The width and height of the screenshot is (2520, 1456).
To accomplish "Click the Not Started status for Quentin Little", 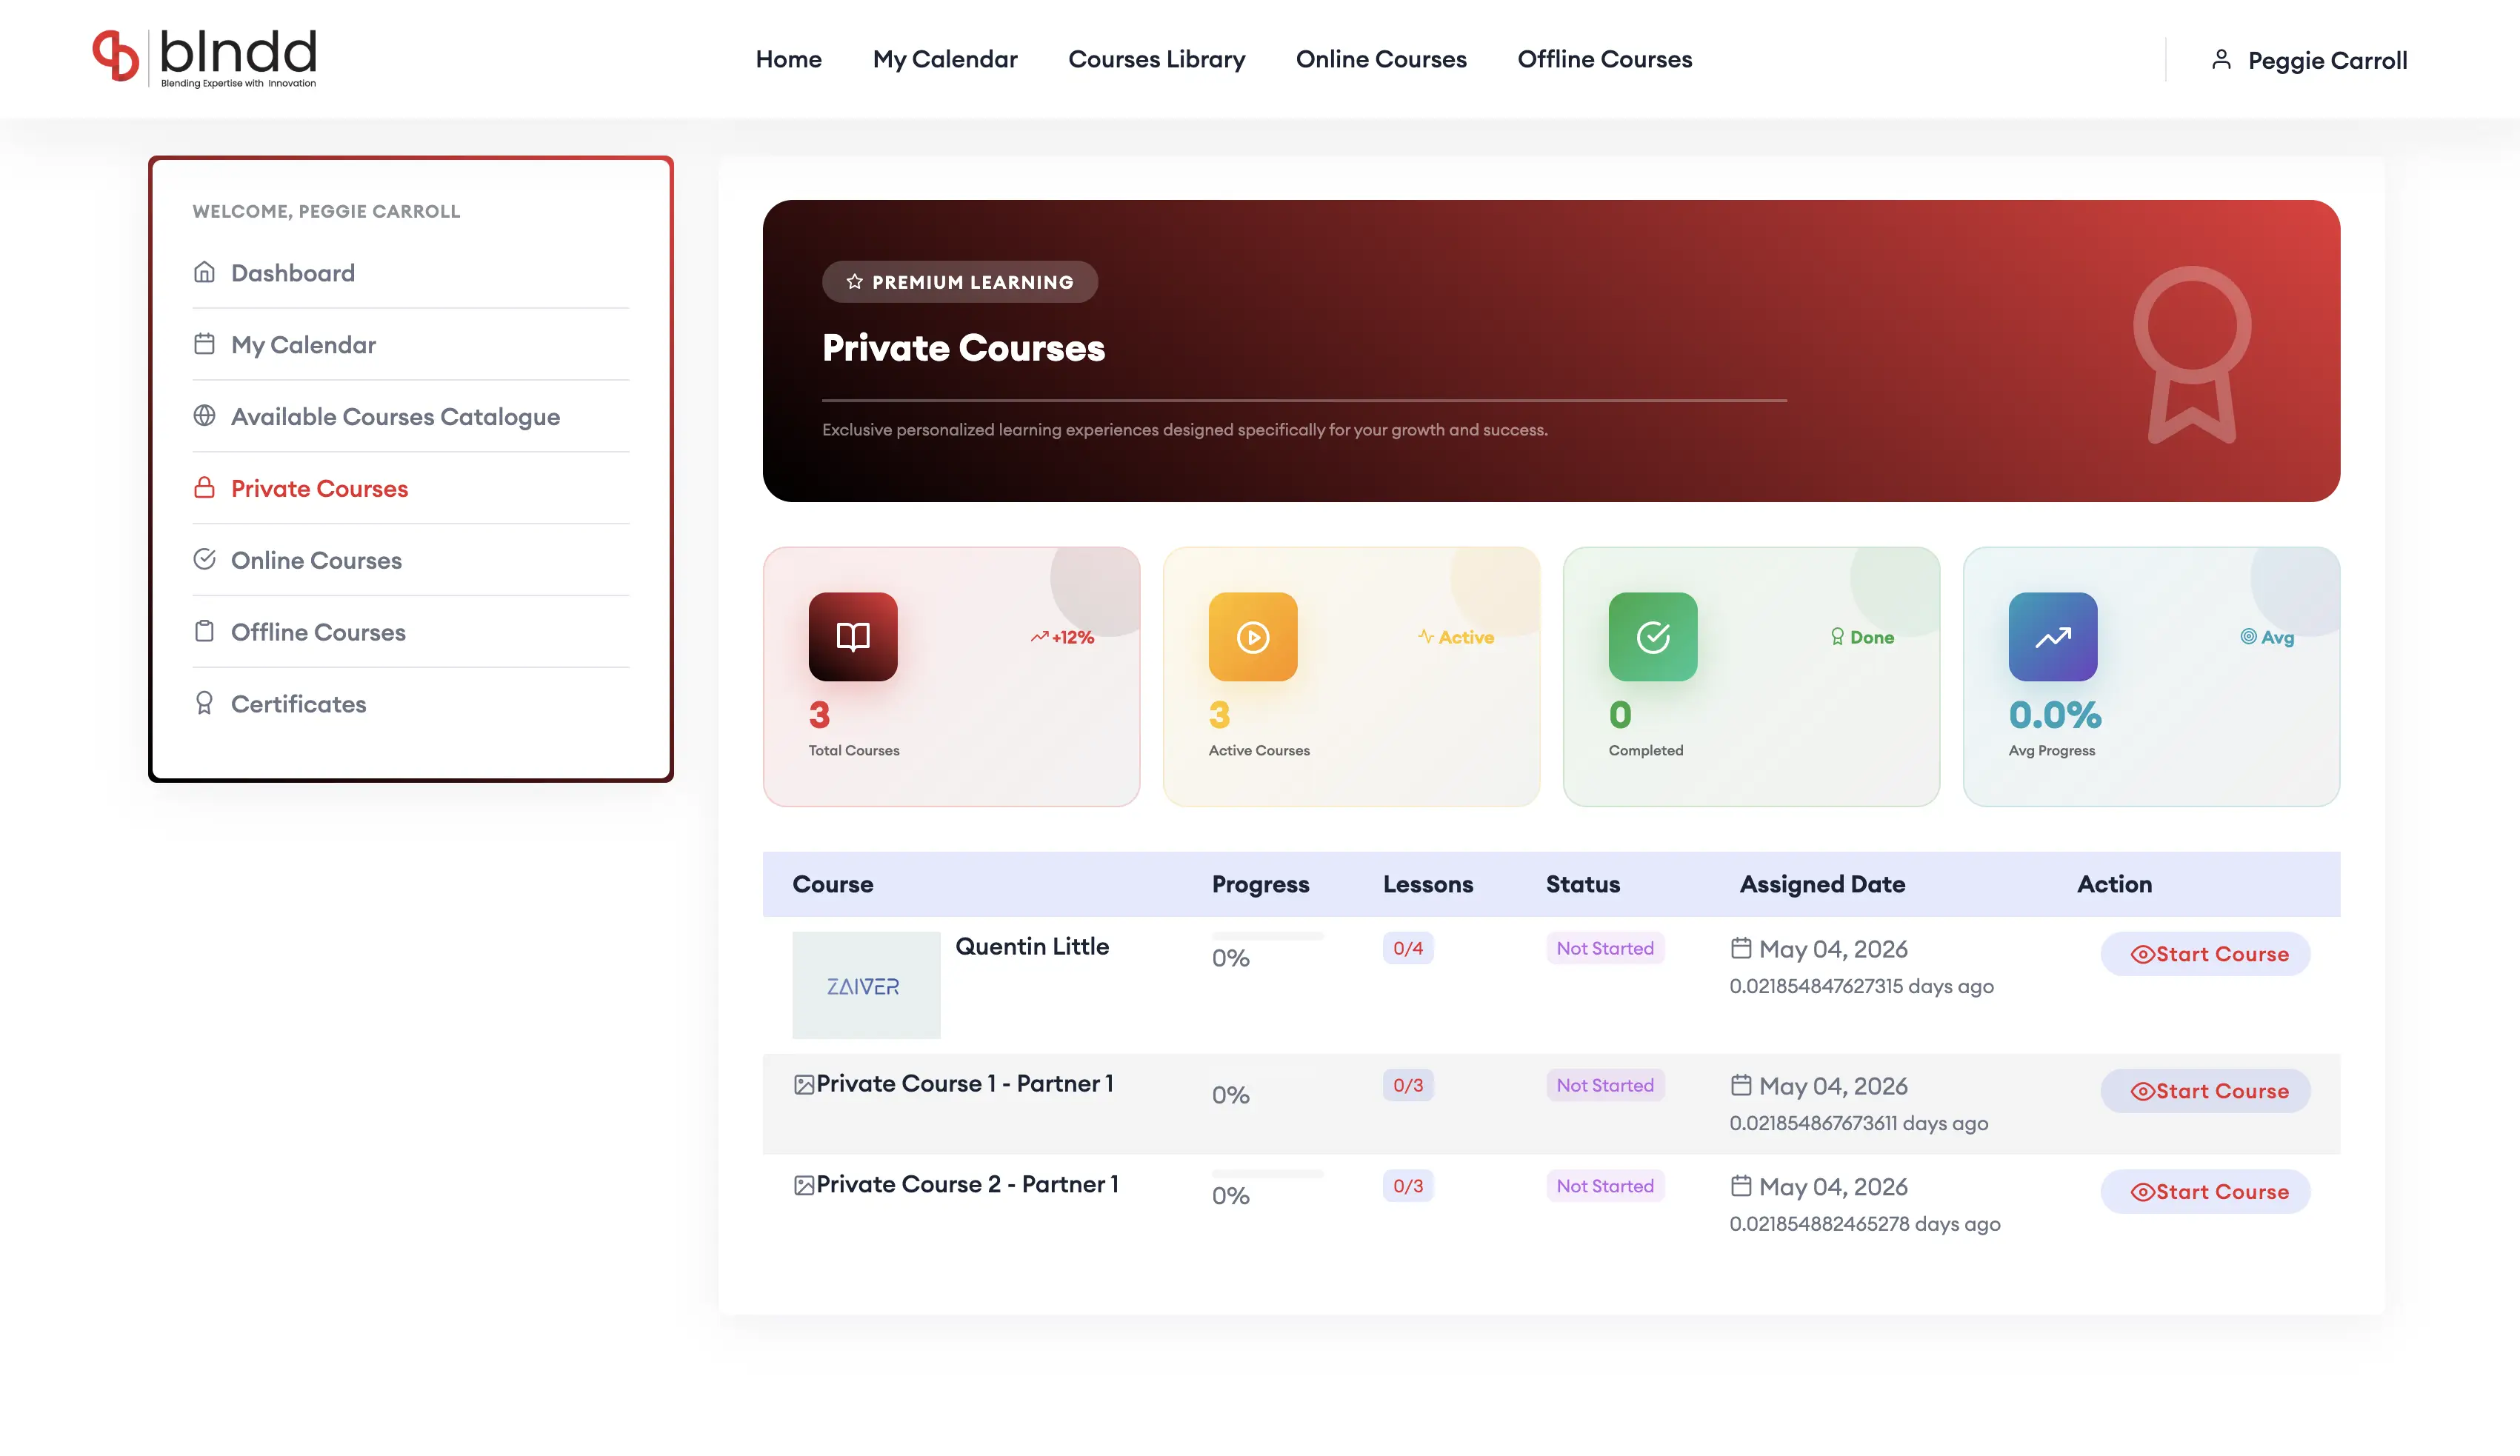I will 1605,948.
